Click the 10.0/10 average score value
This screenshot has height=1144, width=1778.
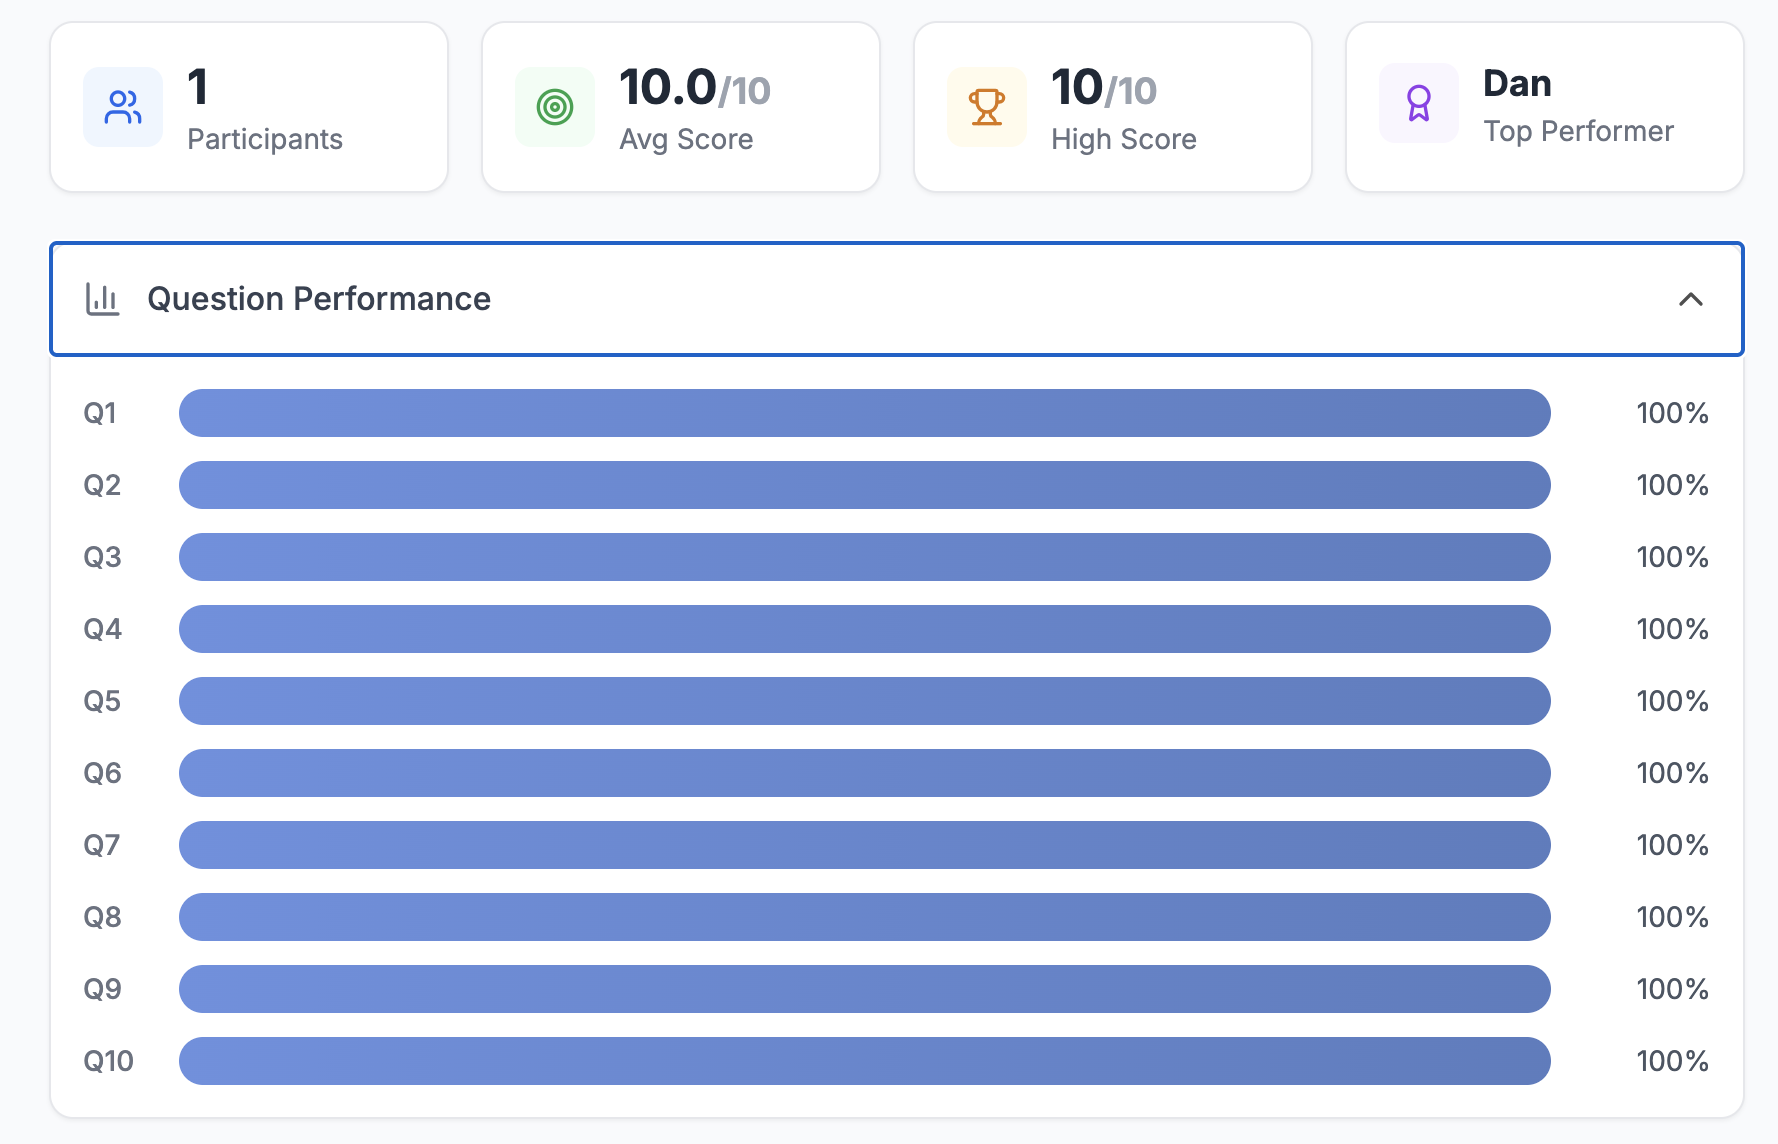point(694,88)
